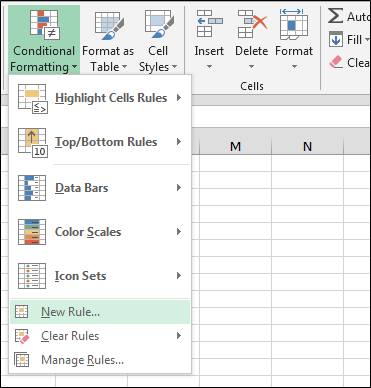Click the Clear eraser icon
Image resolution: width=371 pixels, height=388 pixels.
[336, 62]
